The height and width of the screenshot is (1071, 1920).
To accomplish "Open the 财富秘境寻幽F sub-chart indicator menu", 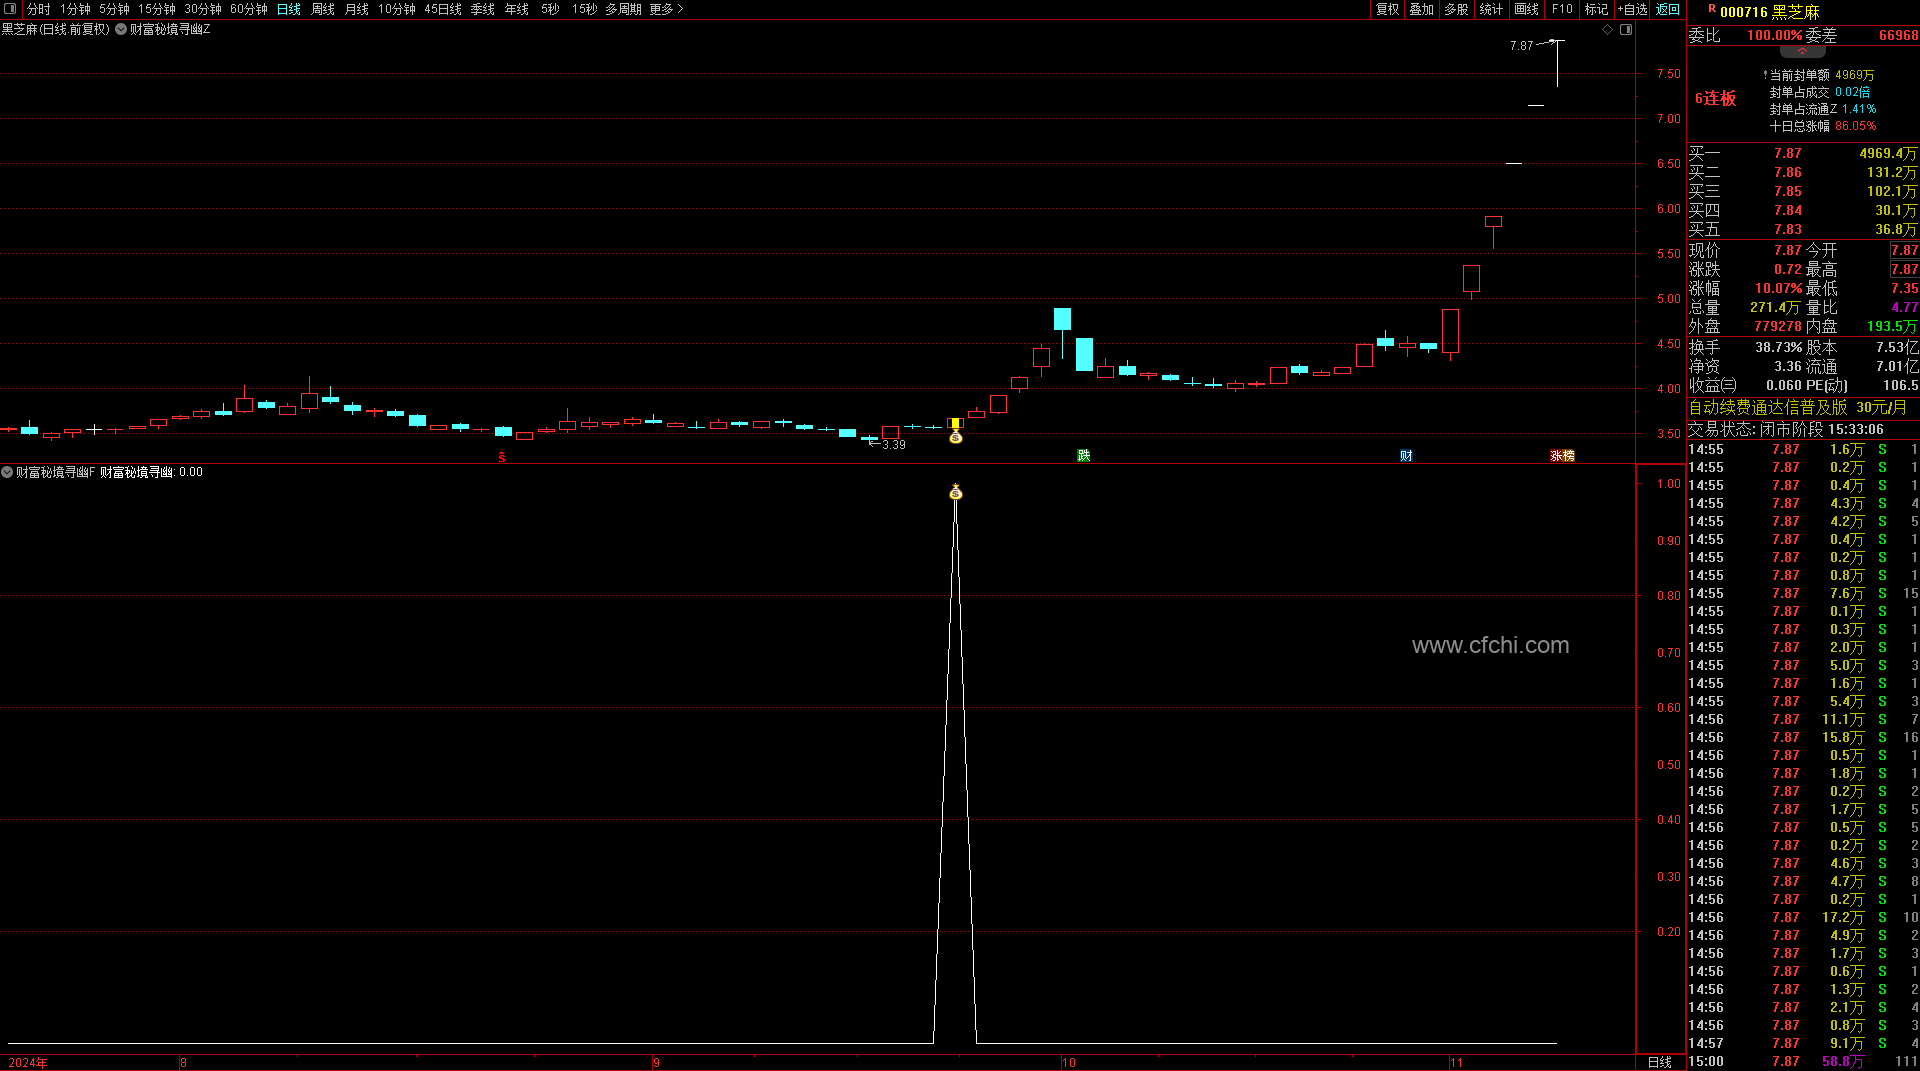I will point(7,472).
